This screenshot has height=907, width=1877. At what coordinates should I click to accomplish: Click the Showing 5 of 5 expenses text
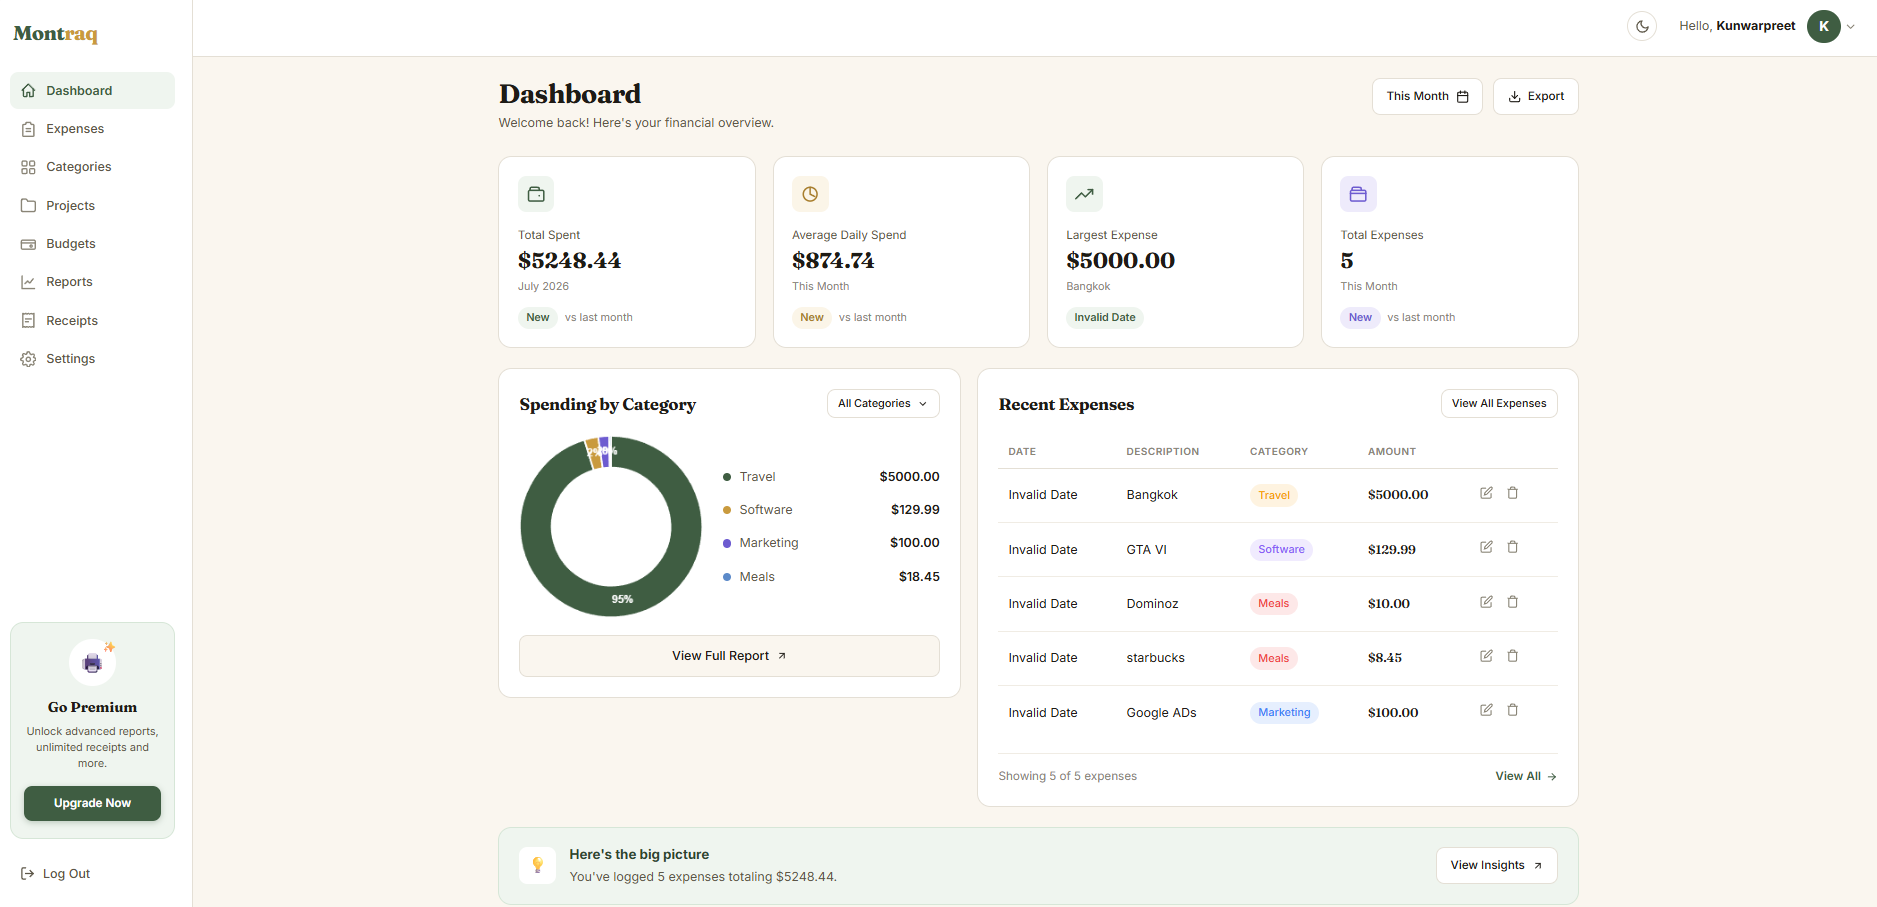point(1067,776)
